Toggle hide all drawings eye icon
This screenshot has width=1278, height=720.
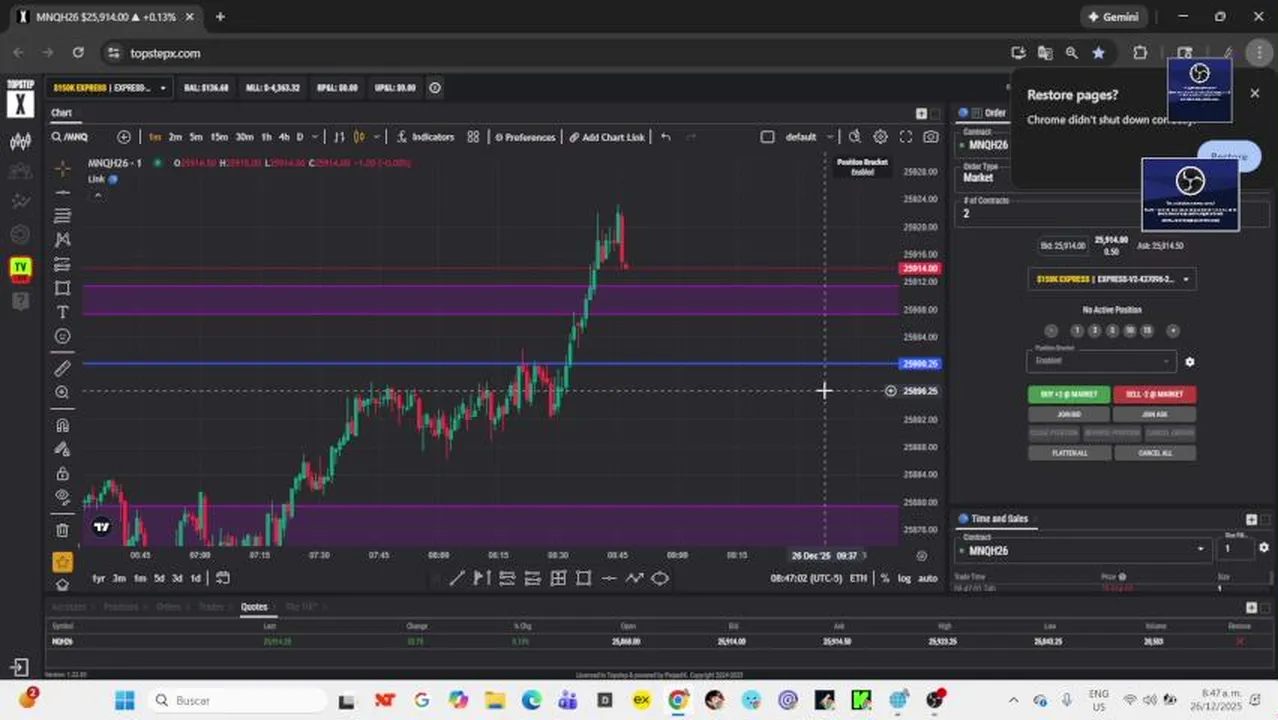click(62, 497)
